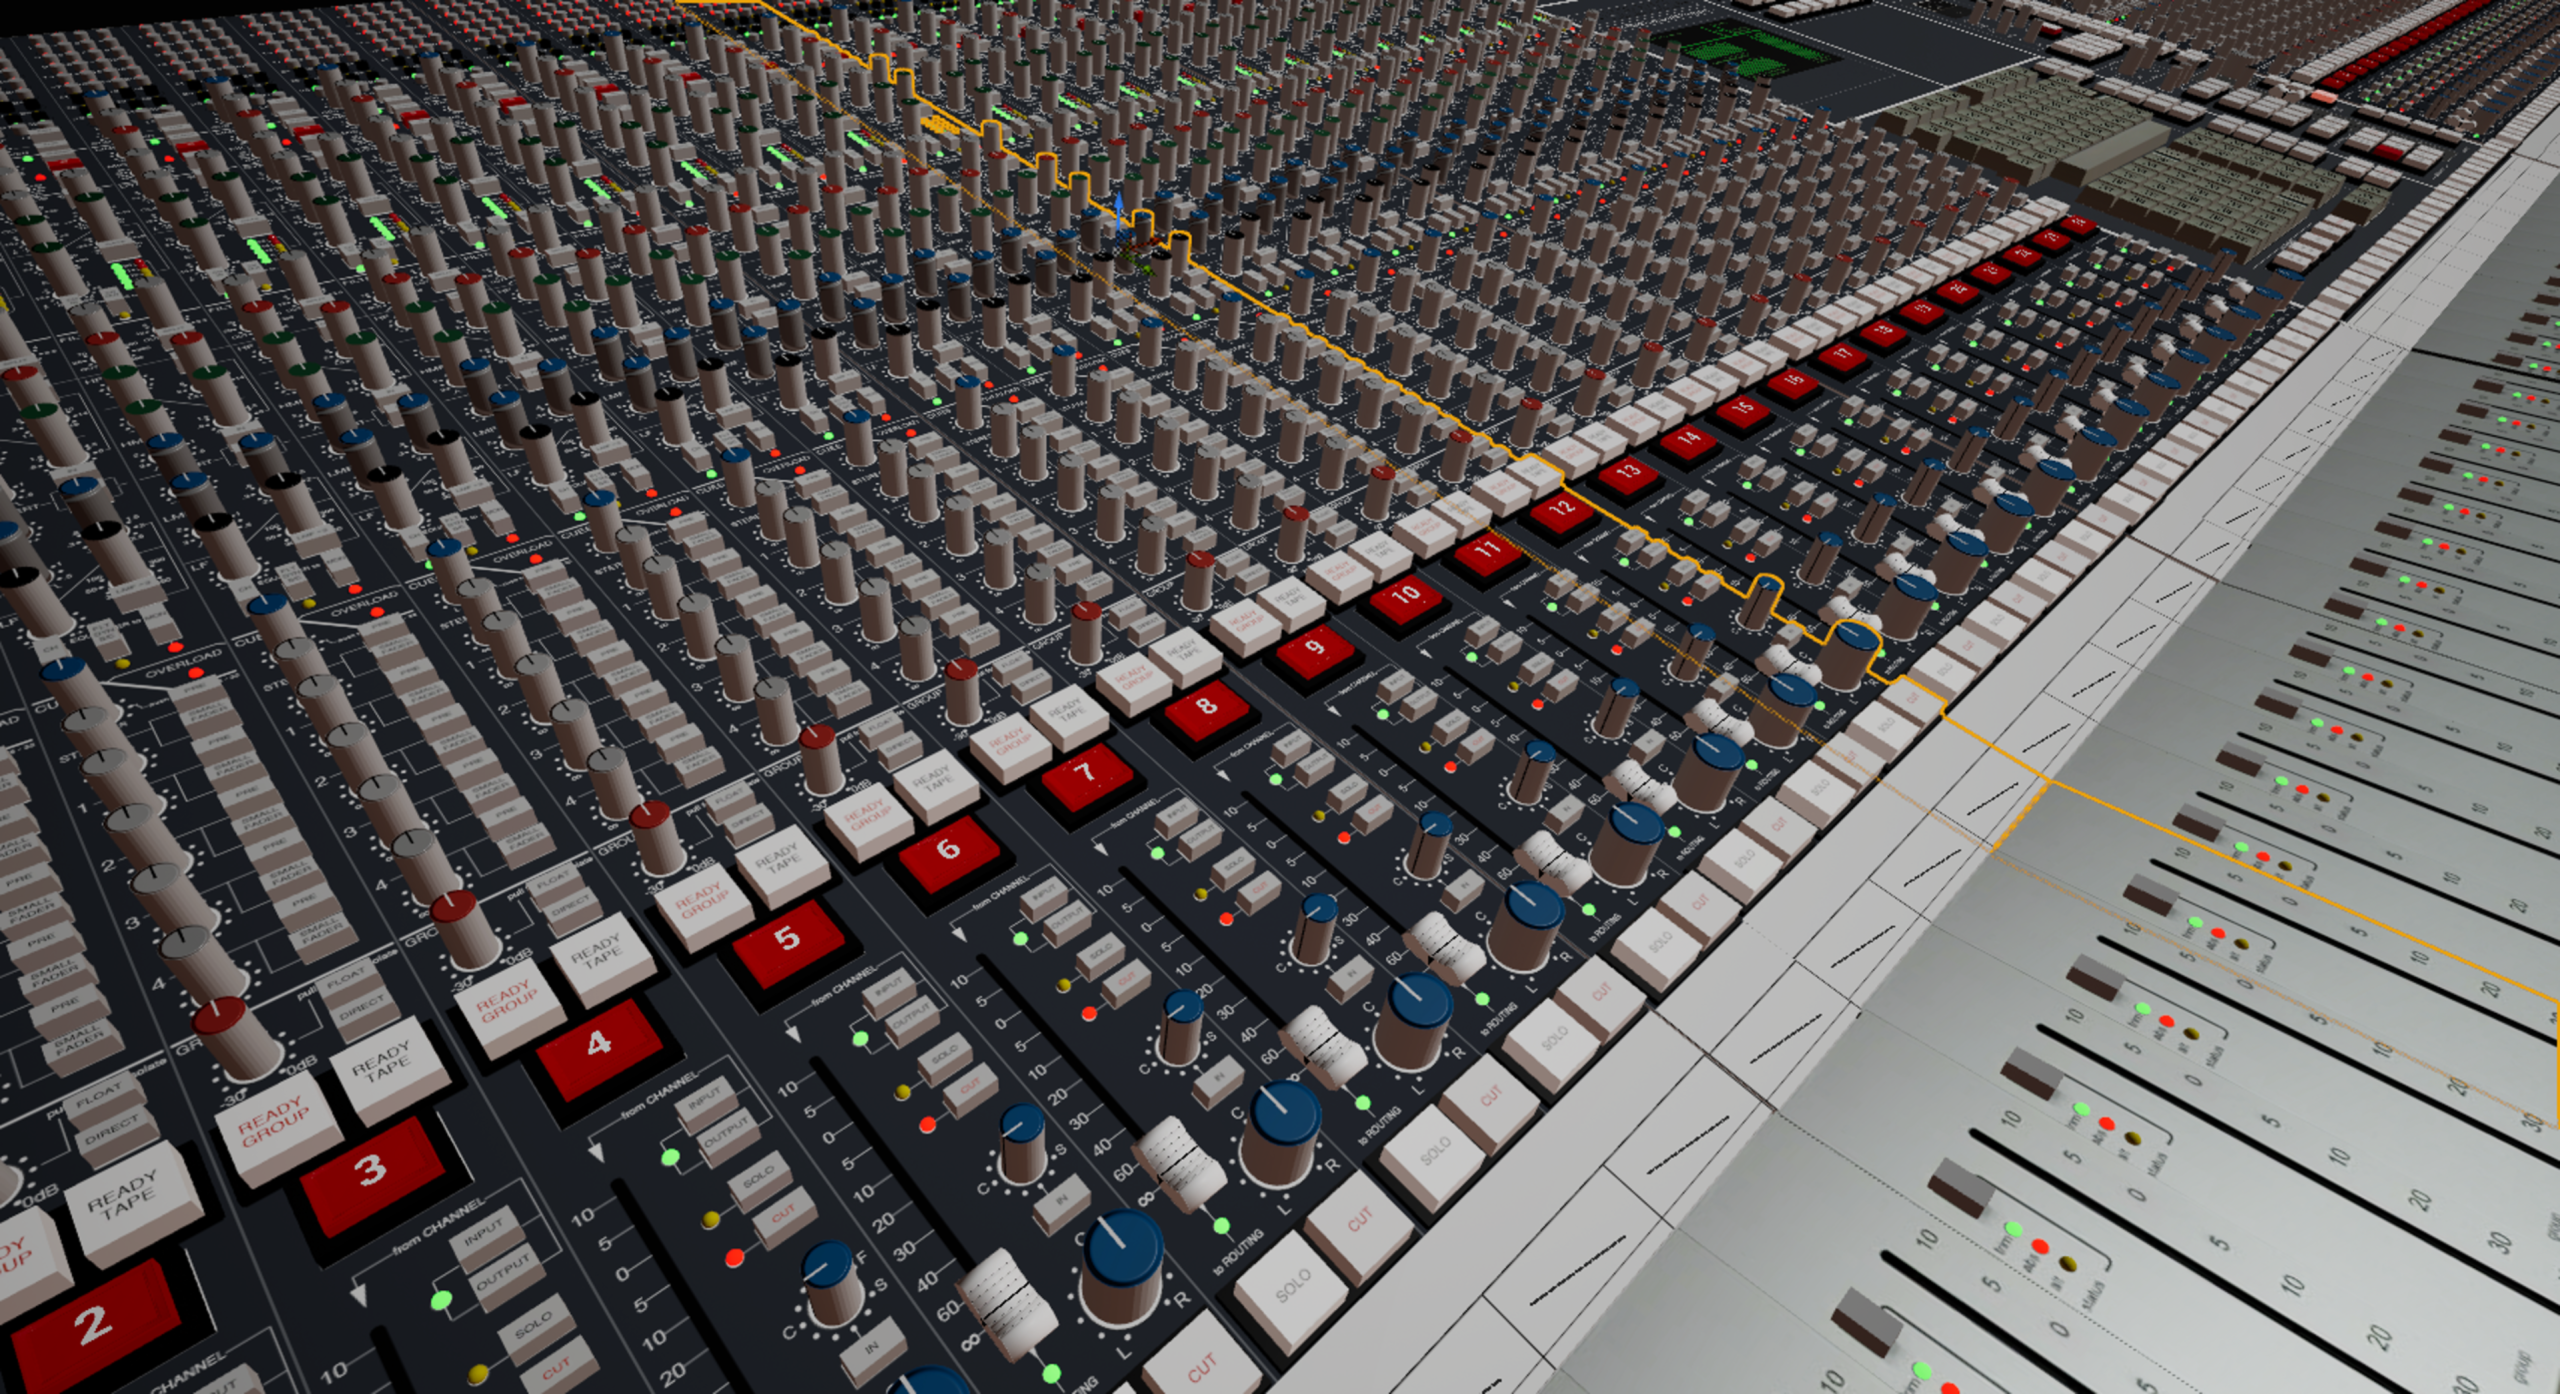The width and height of the screenshot is (2560, 1394).
Task: Hit the red button numbered 12
Action: tap(1561, 510)
